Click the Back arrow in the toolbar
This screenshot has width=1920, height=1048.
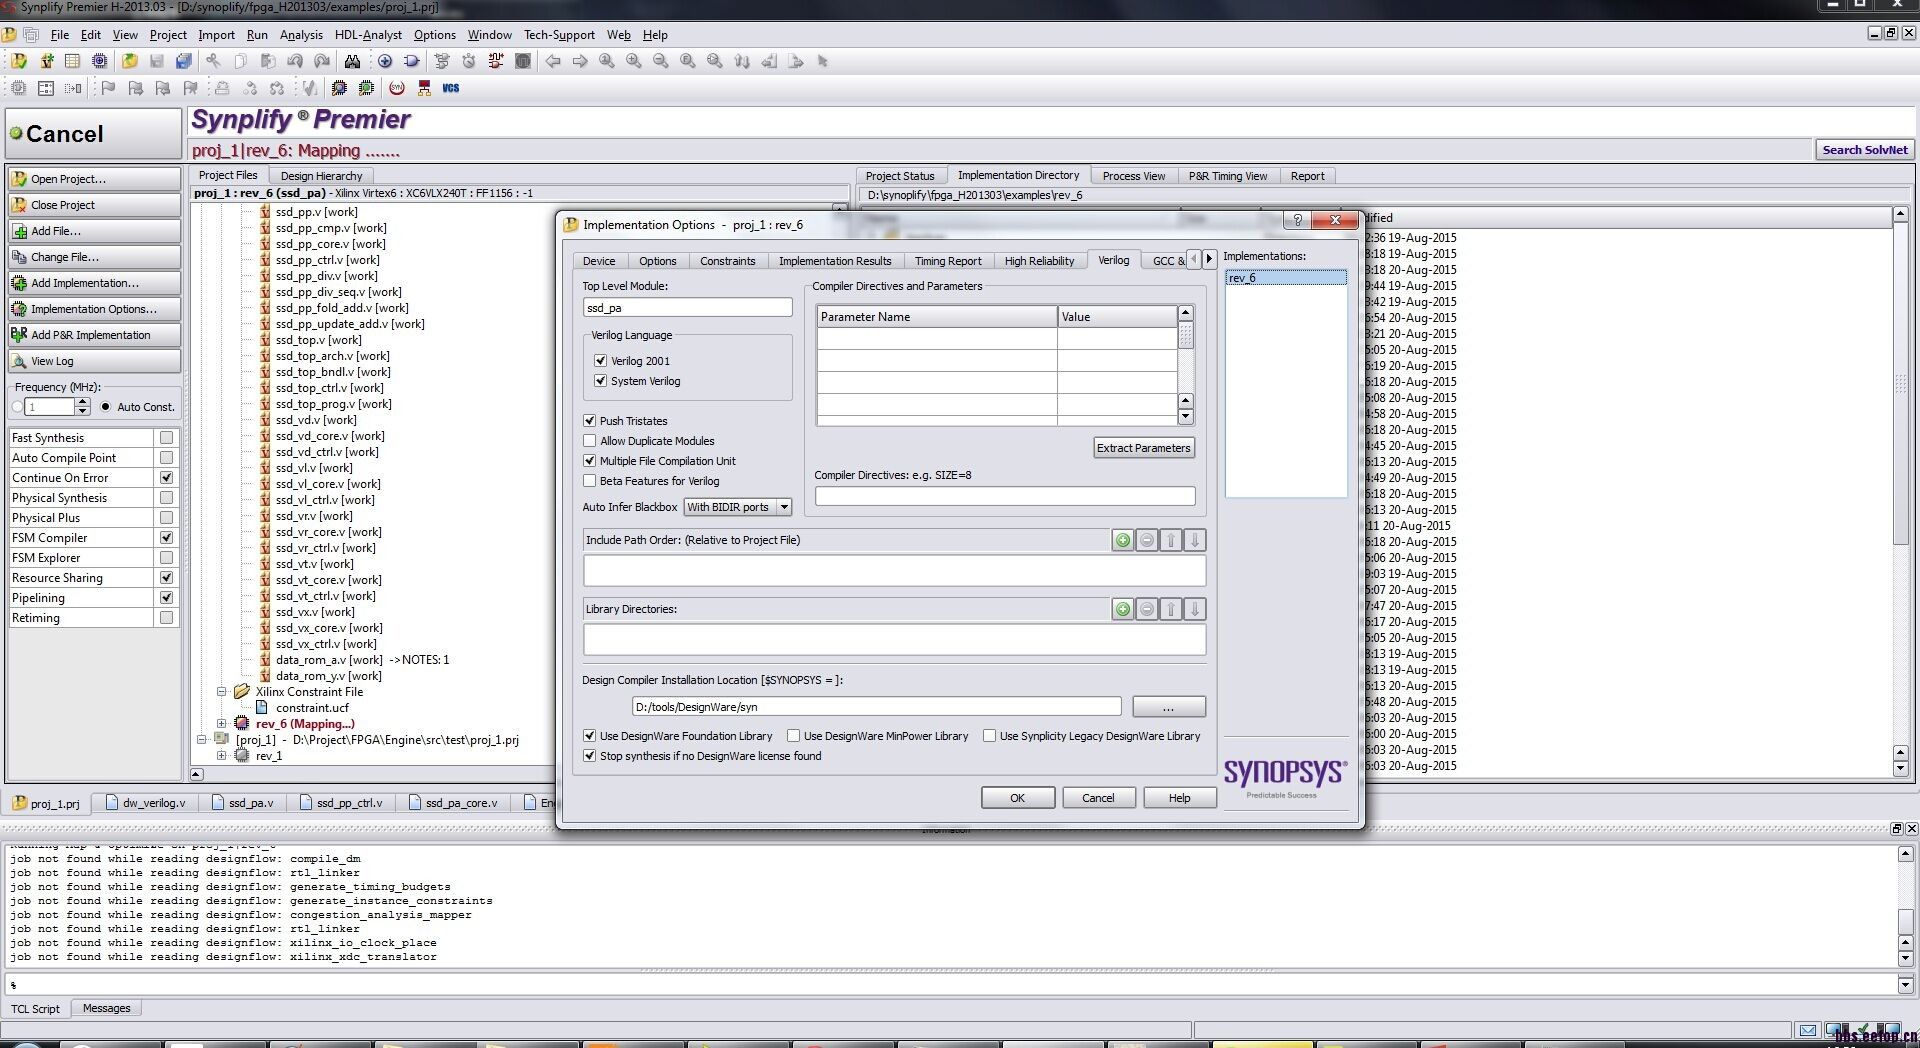553,61
